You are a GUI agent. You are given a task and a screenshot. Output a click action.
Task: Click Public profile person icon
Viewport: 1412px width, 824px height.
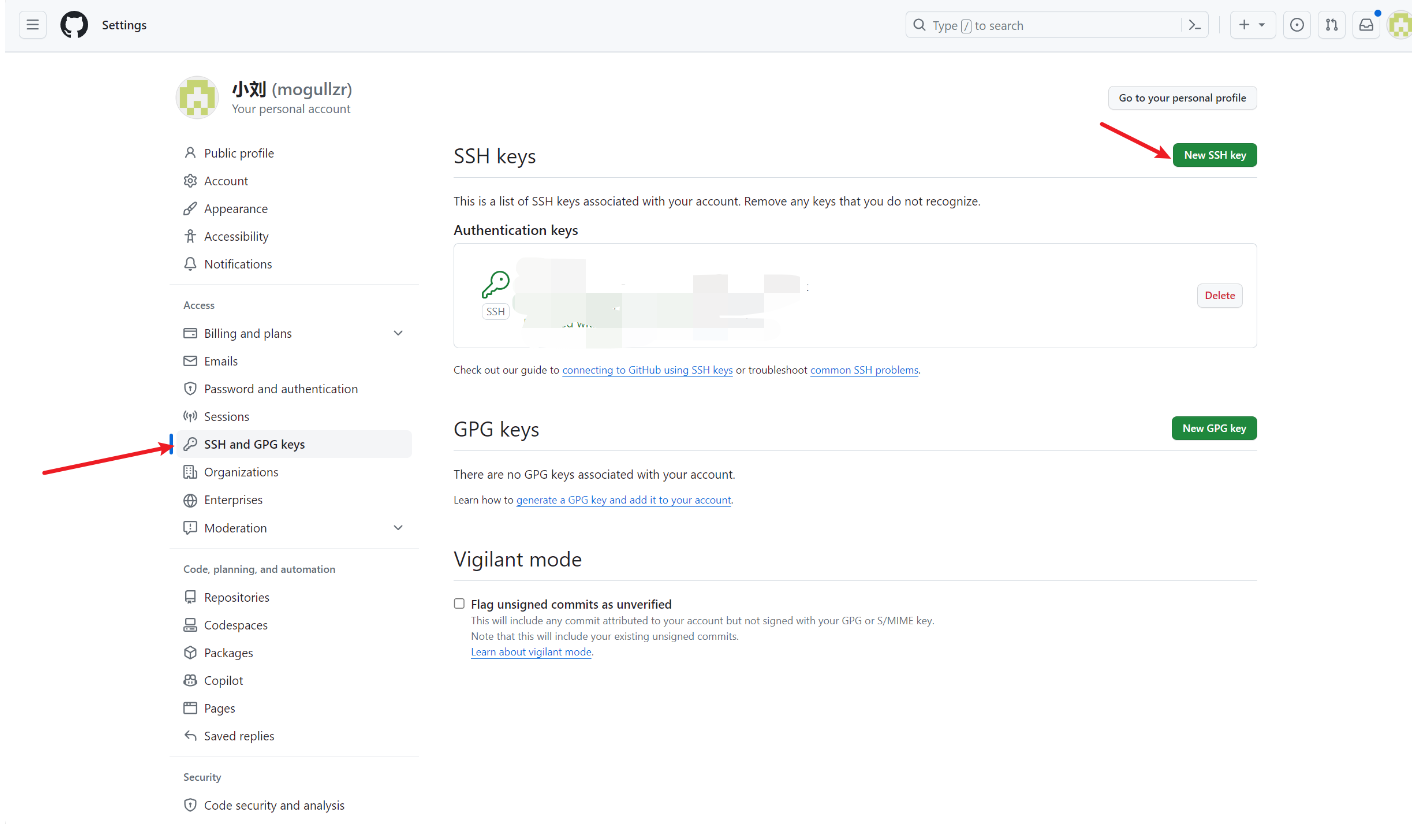[190, 153]
